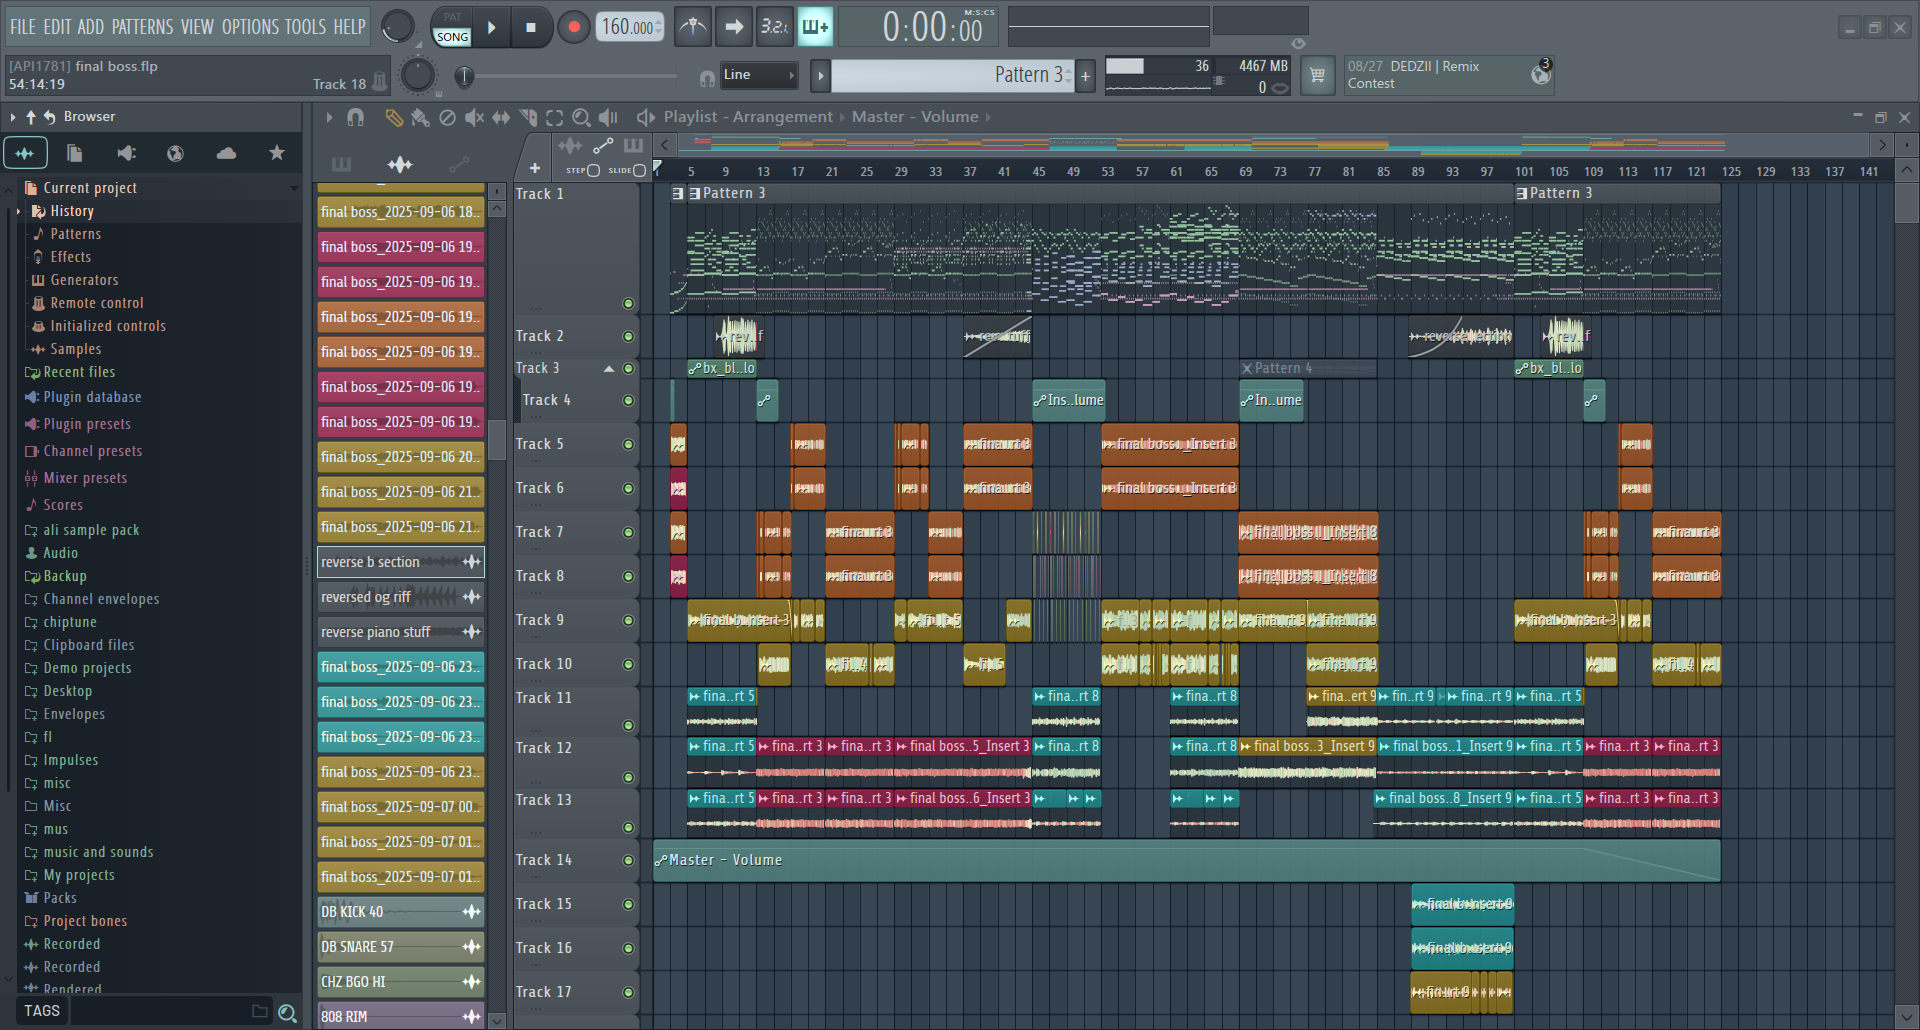Toggle the SLIDE checkbox
Image resolution: width=1920 pixels, height=1030 pixels.
[640, 171]
